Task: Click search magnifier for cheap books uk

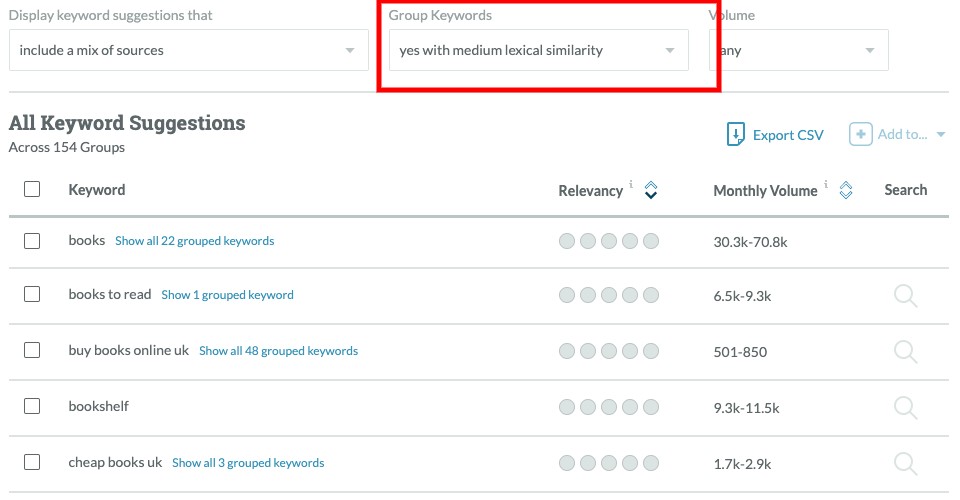Action: (906, 464)
